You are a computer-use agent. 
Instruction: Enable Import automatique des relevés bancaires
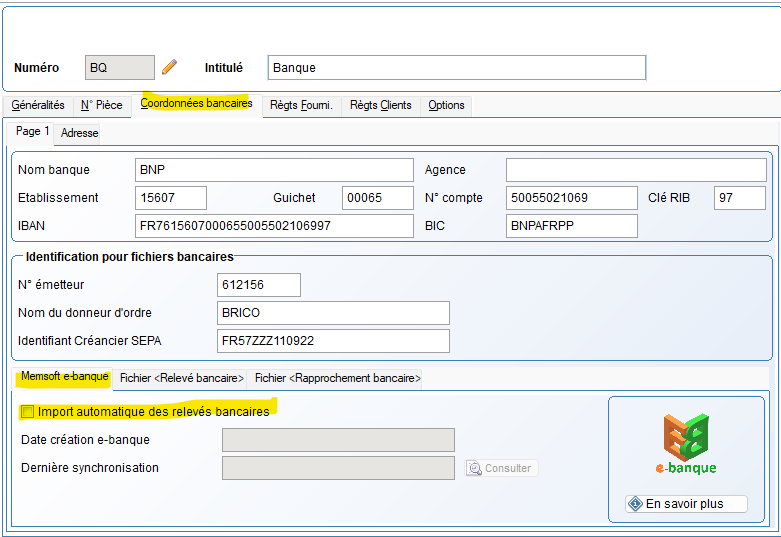[x=27, y=411]
